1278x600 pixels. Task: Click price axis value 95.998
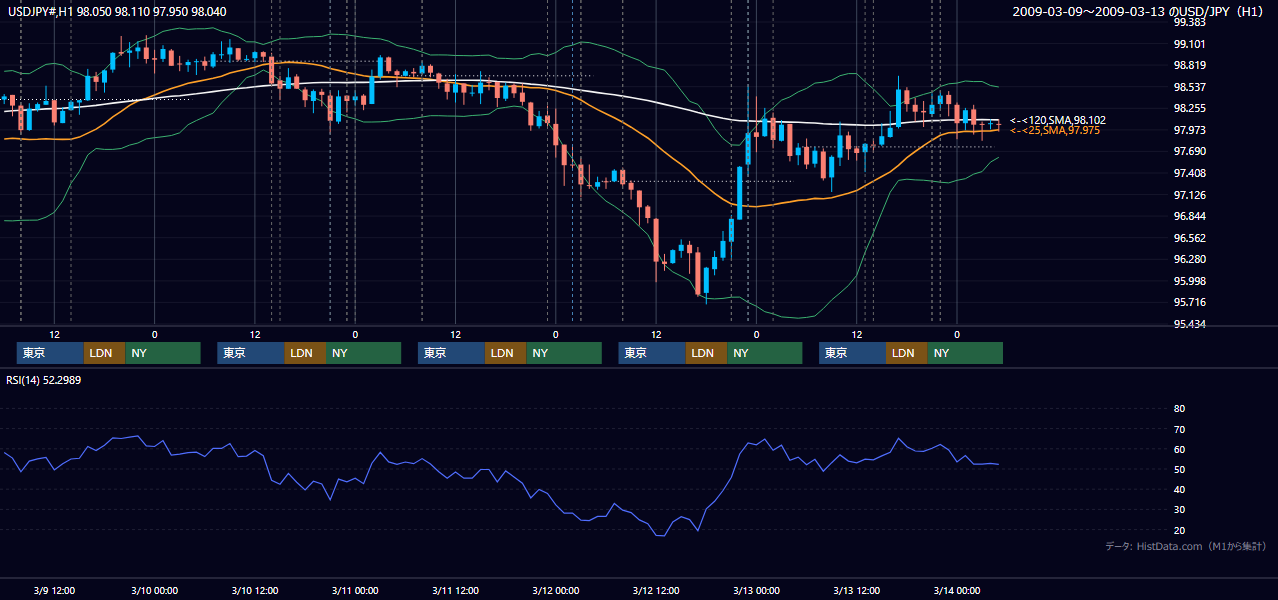1189,281
